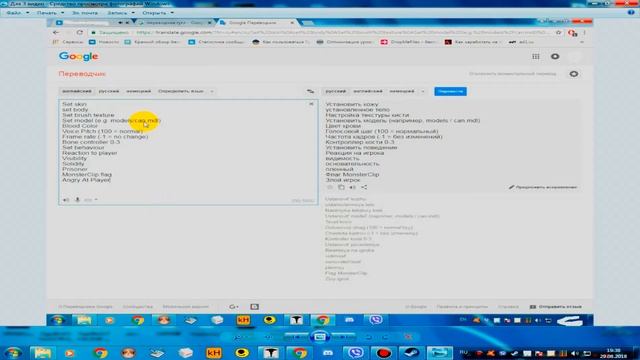Image resolution: width=640 pixels, height=360 pixels.
Task: Start the slideshow in Photo Viewer
Action: point(319,337)
